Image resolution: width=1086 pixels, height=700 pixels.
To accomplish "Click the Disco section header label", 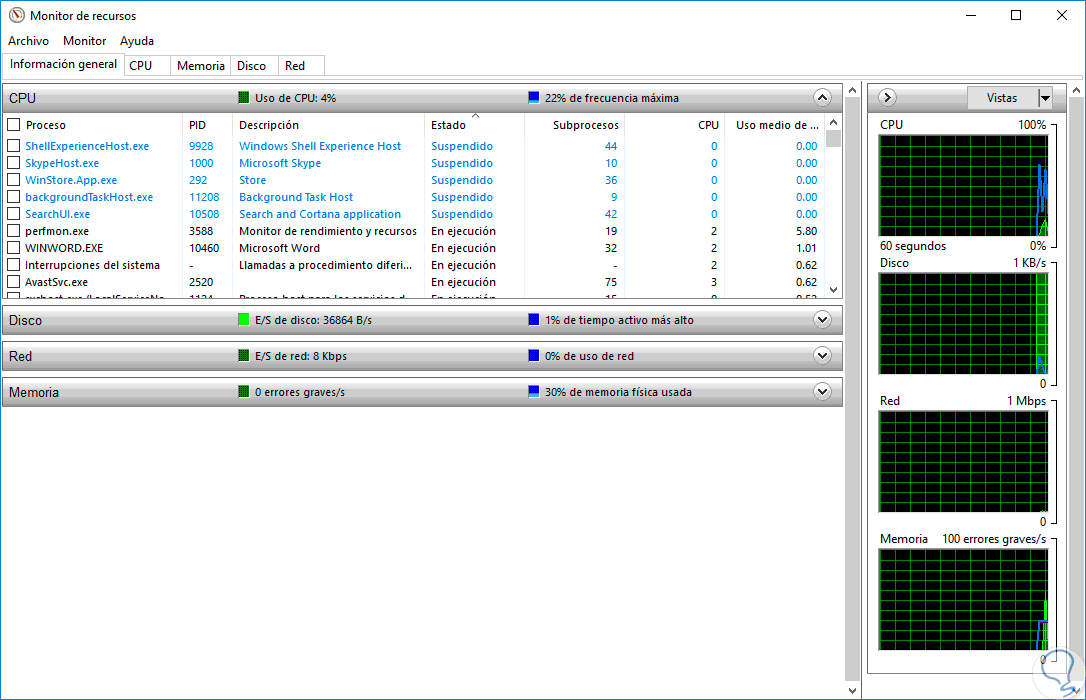I will click(x=26, y=321).
